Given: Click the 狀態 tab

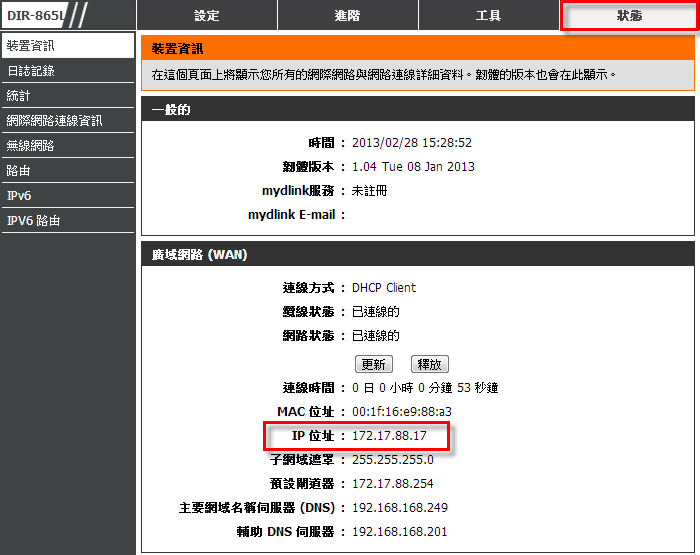Looking at the screenshot, I should 630,16.
